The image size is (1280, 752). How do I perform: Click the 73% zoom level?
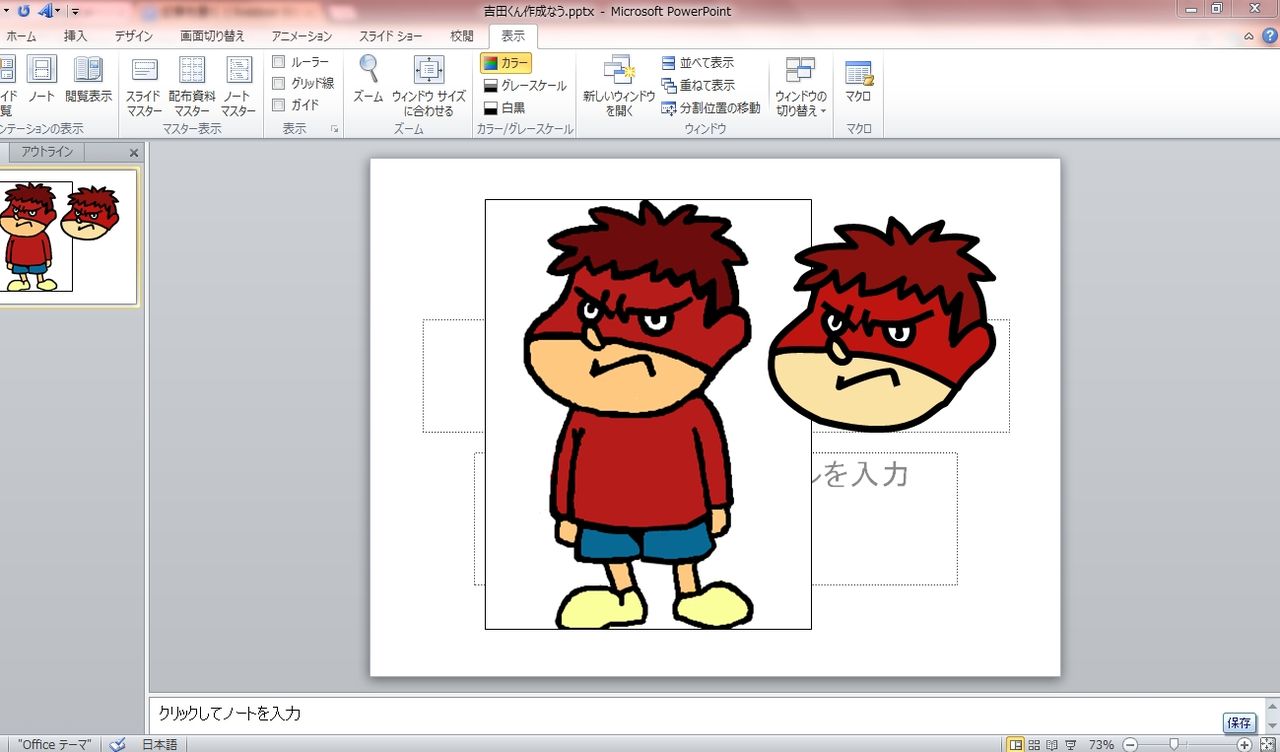[x=1102, y=745]
